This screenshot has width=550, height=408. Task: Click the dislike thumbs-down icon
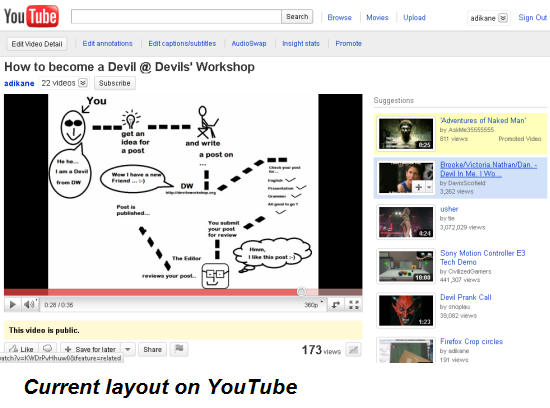47,349
